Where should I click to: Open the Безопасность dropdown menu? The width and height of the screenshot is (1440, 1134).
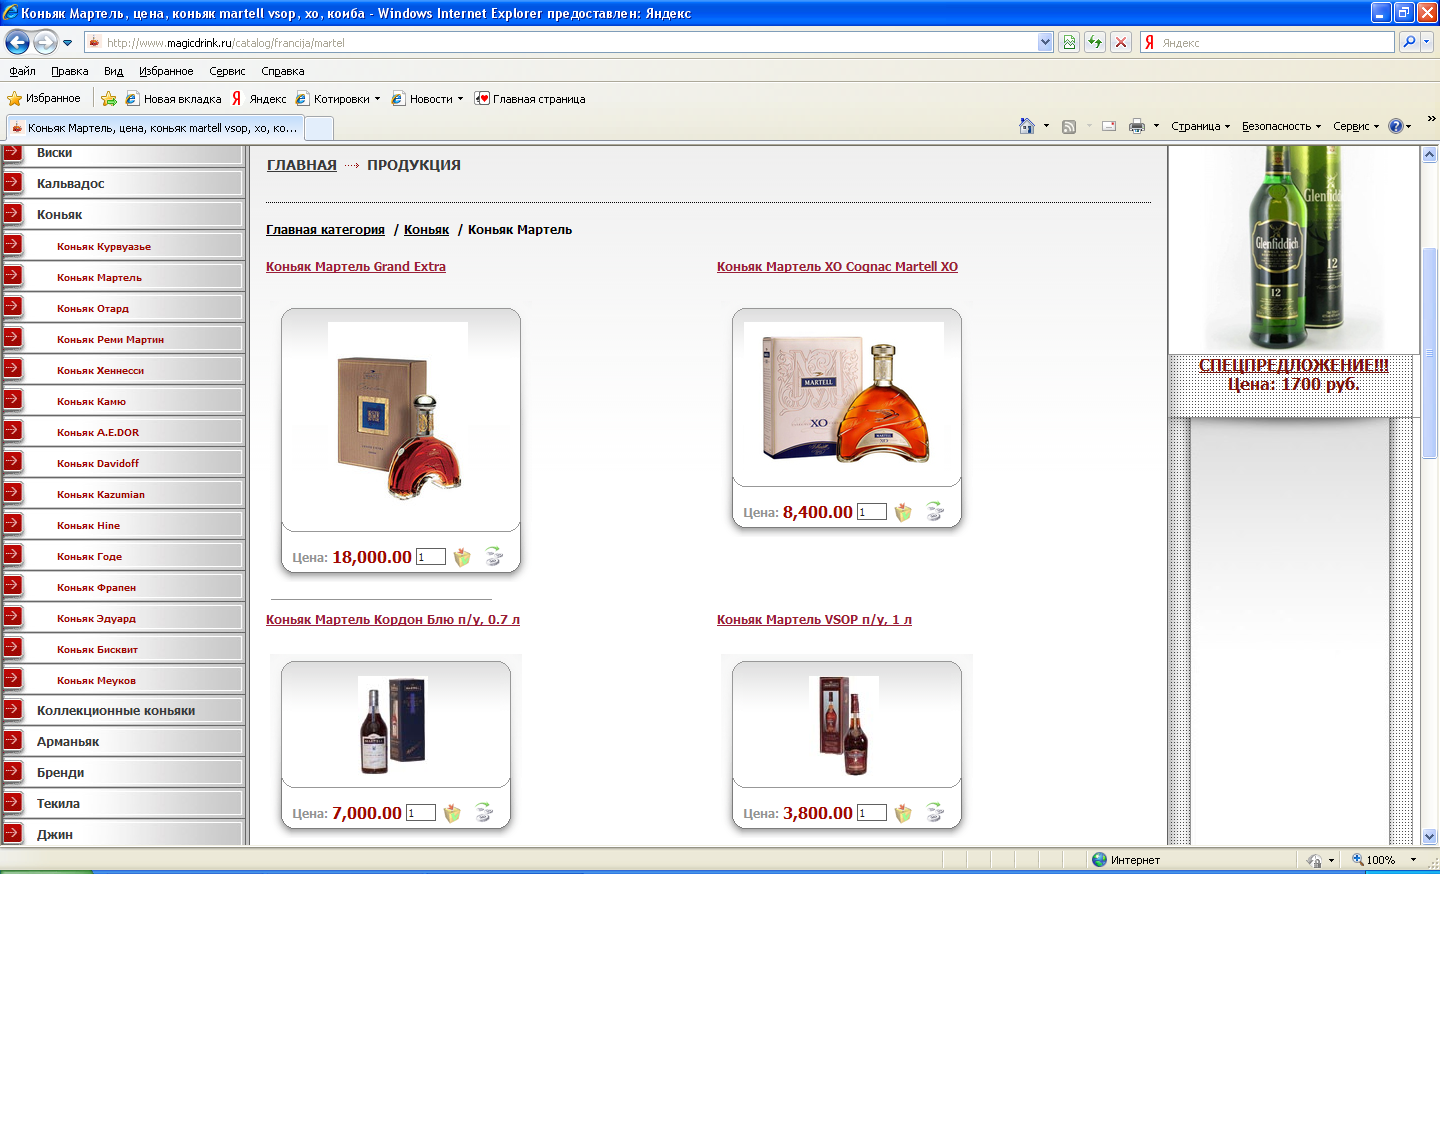(1281, 126)
